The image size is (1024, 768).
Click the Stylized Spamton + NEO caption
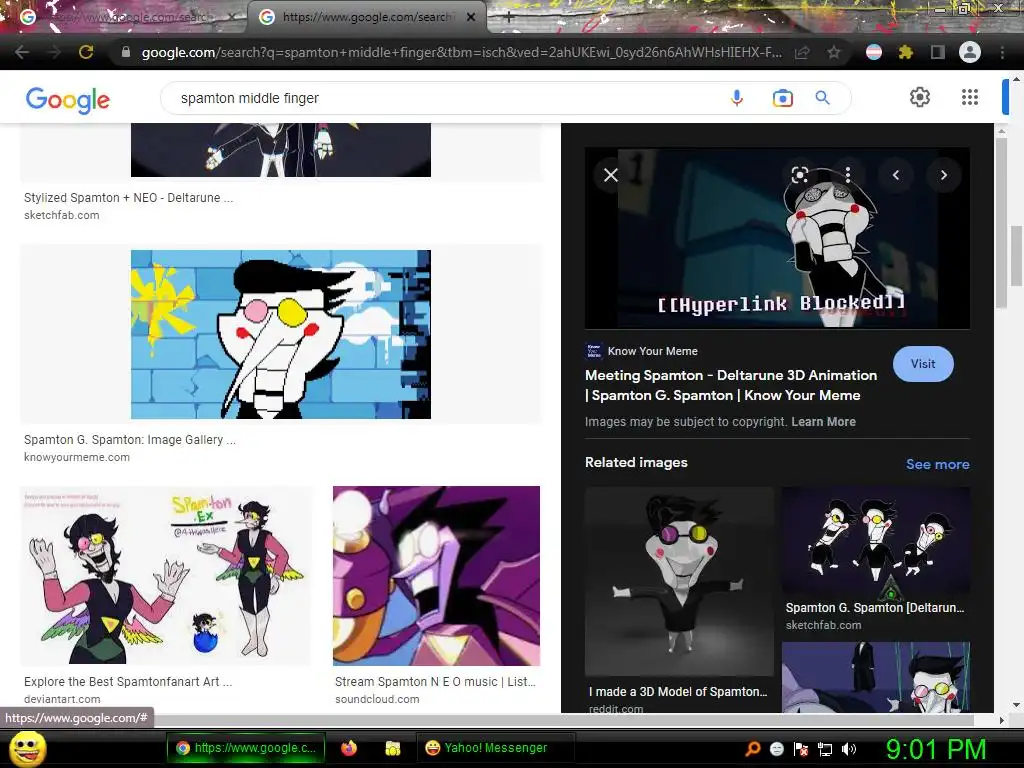click(129, 197)
